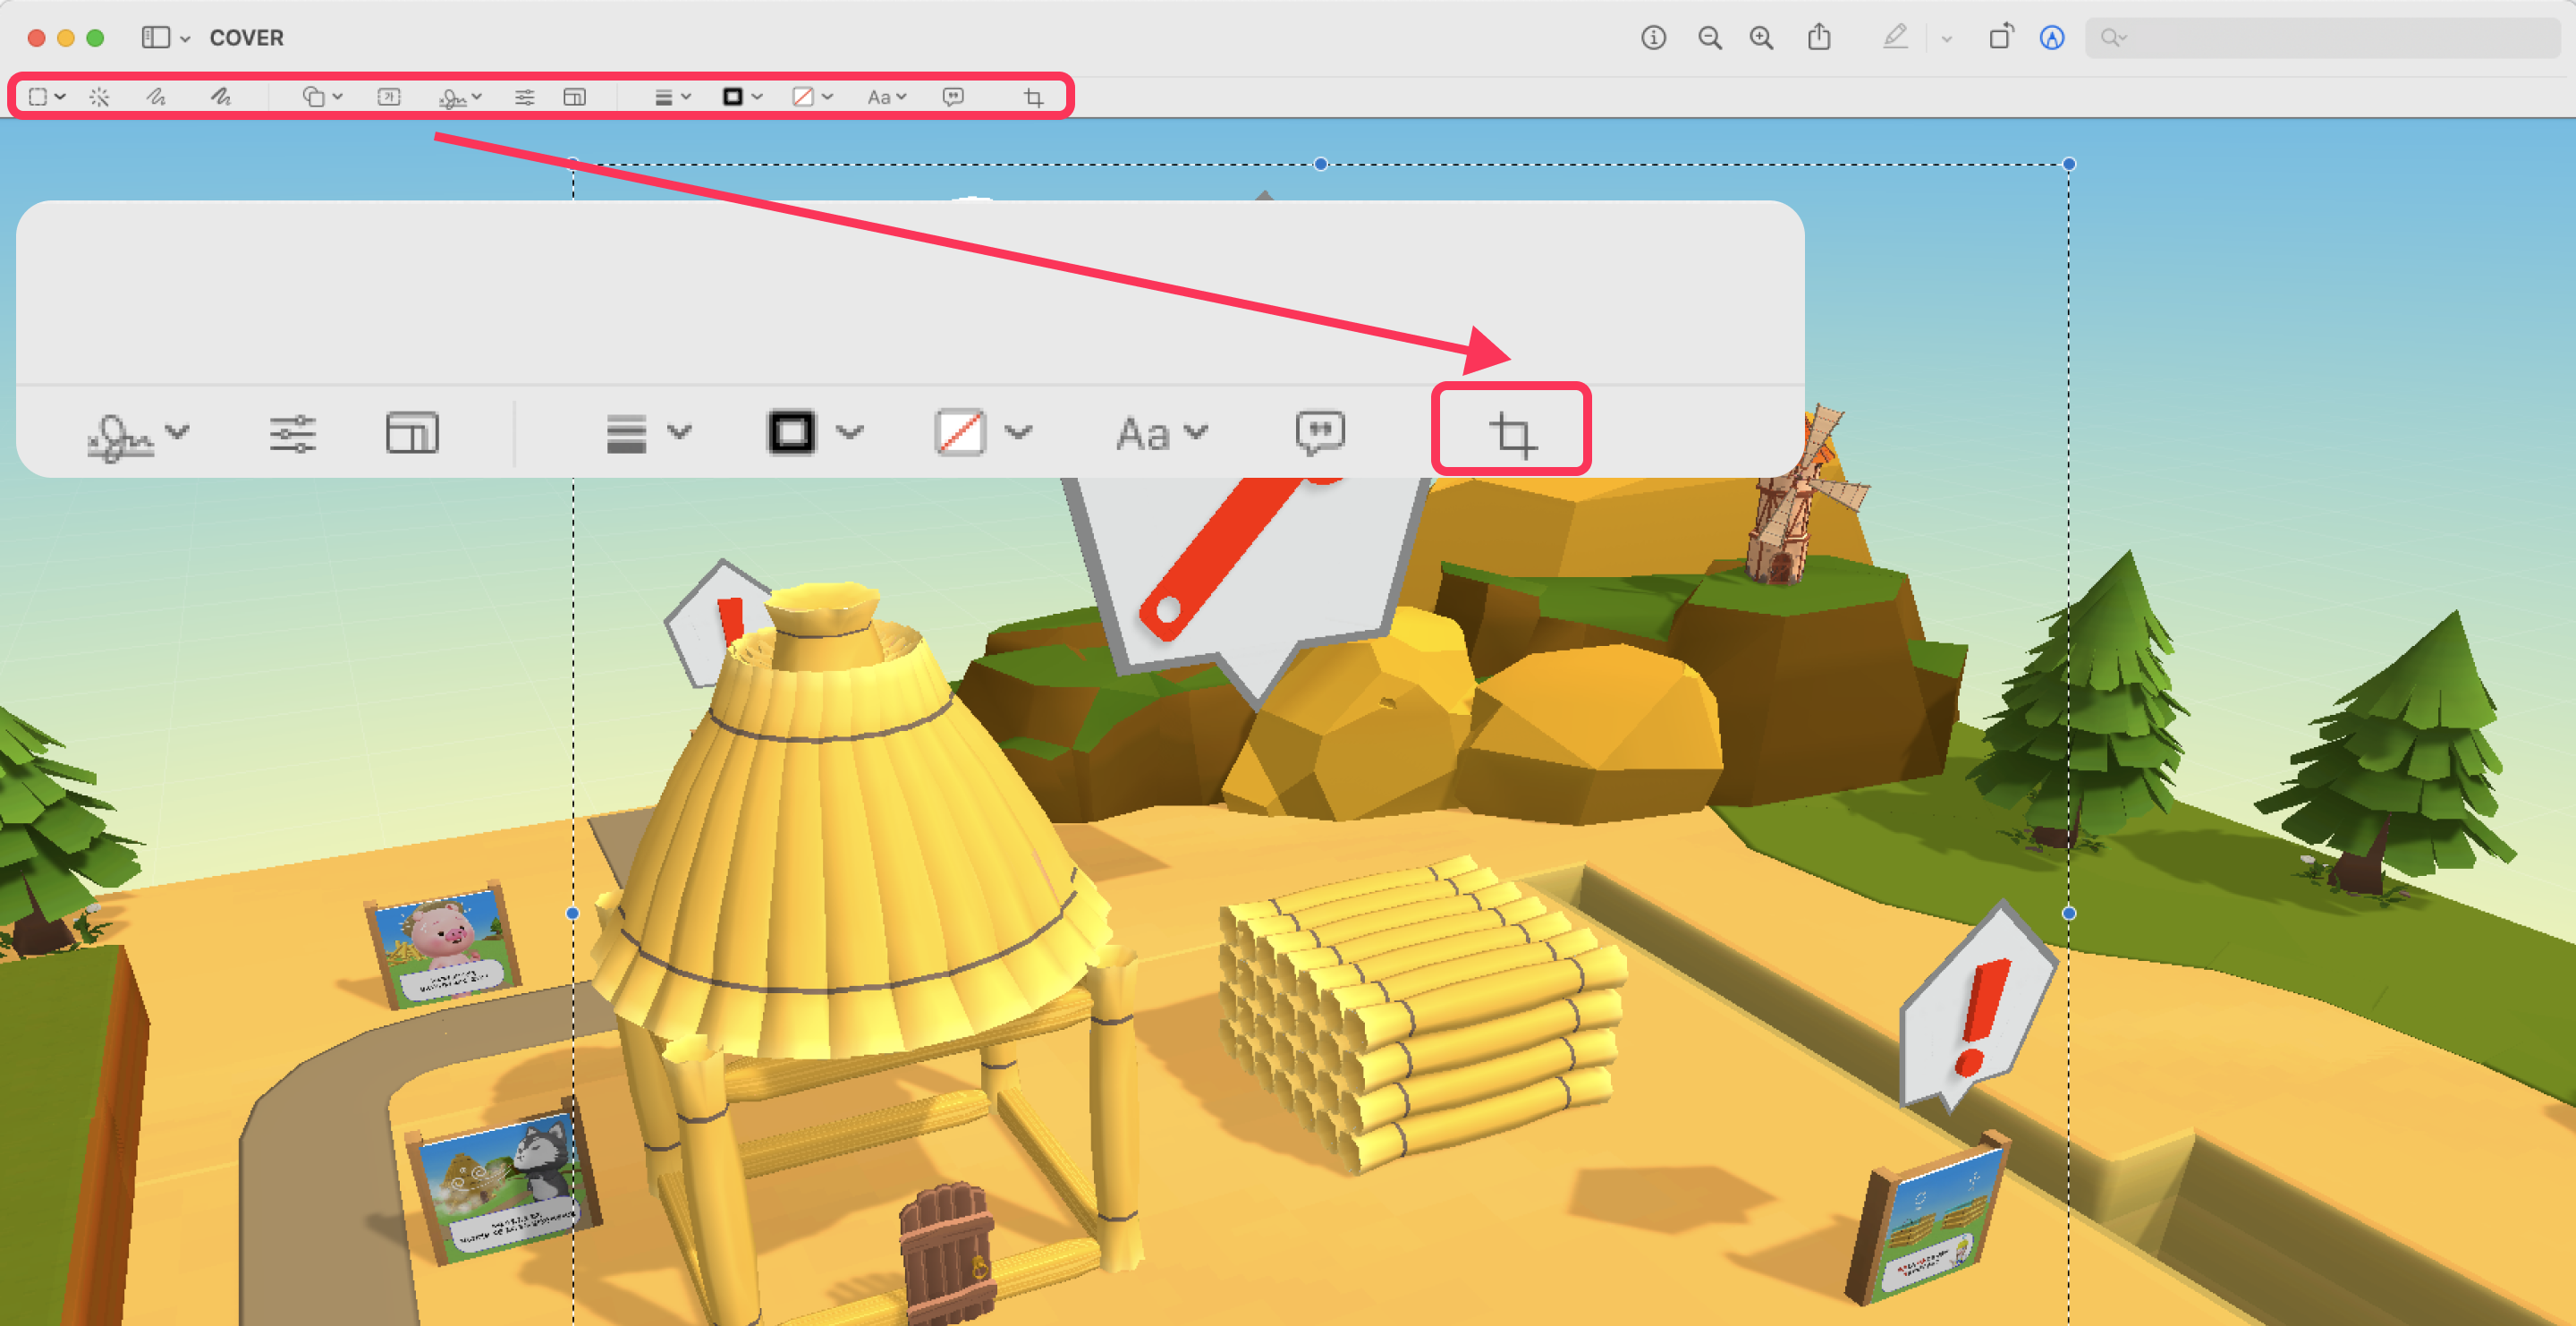Open Adjust Color sliders in top markup toolbar

coord(524,97)
